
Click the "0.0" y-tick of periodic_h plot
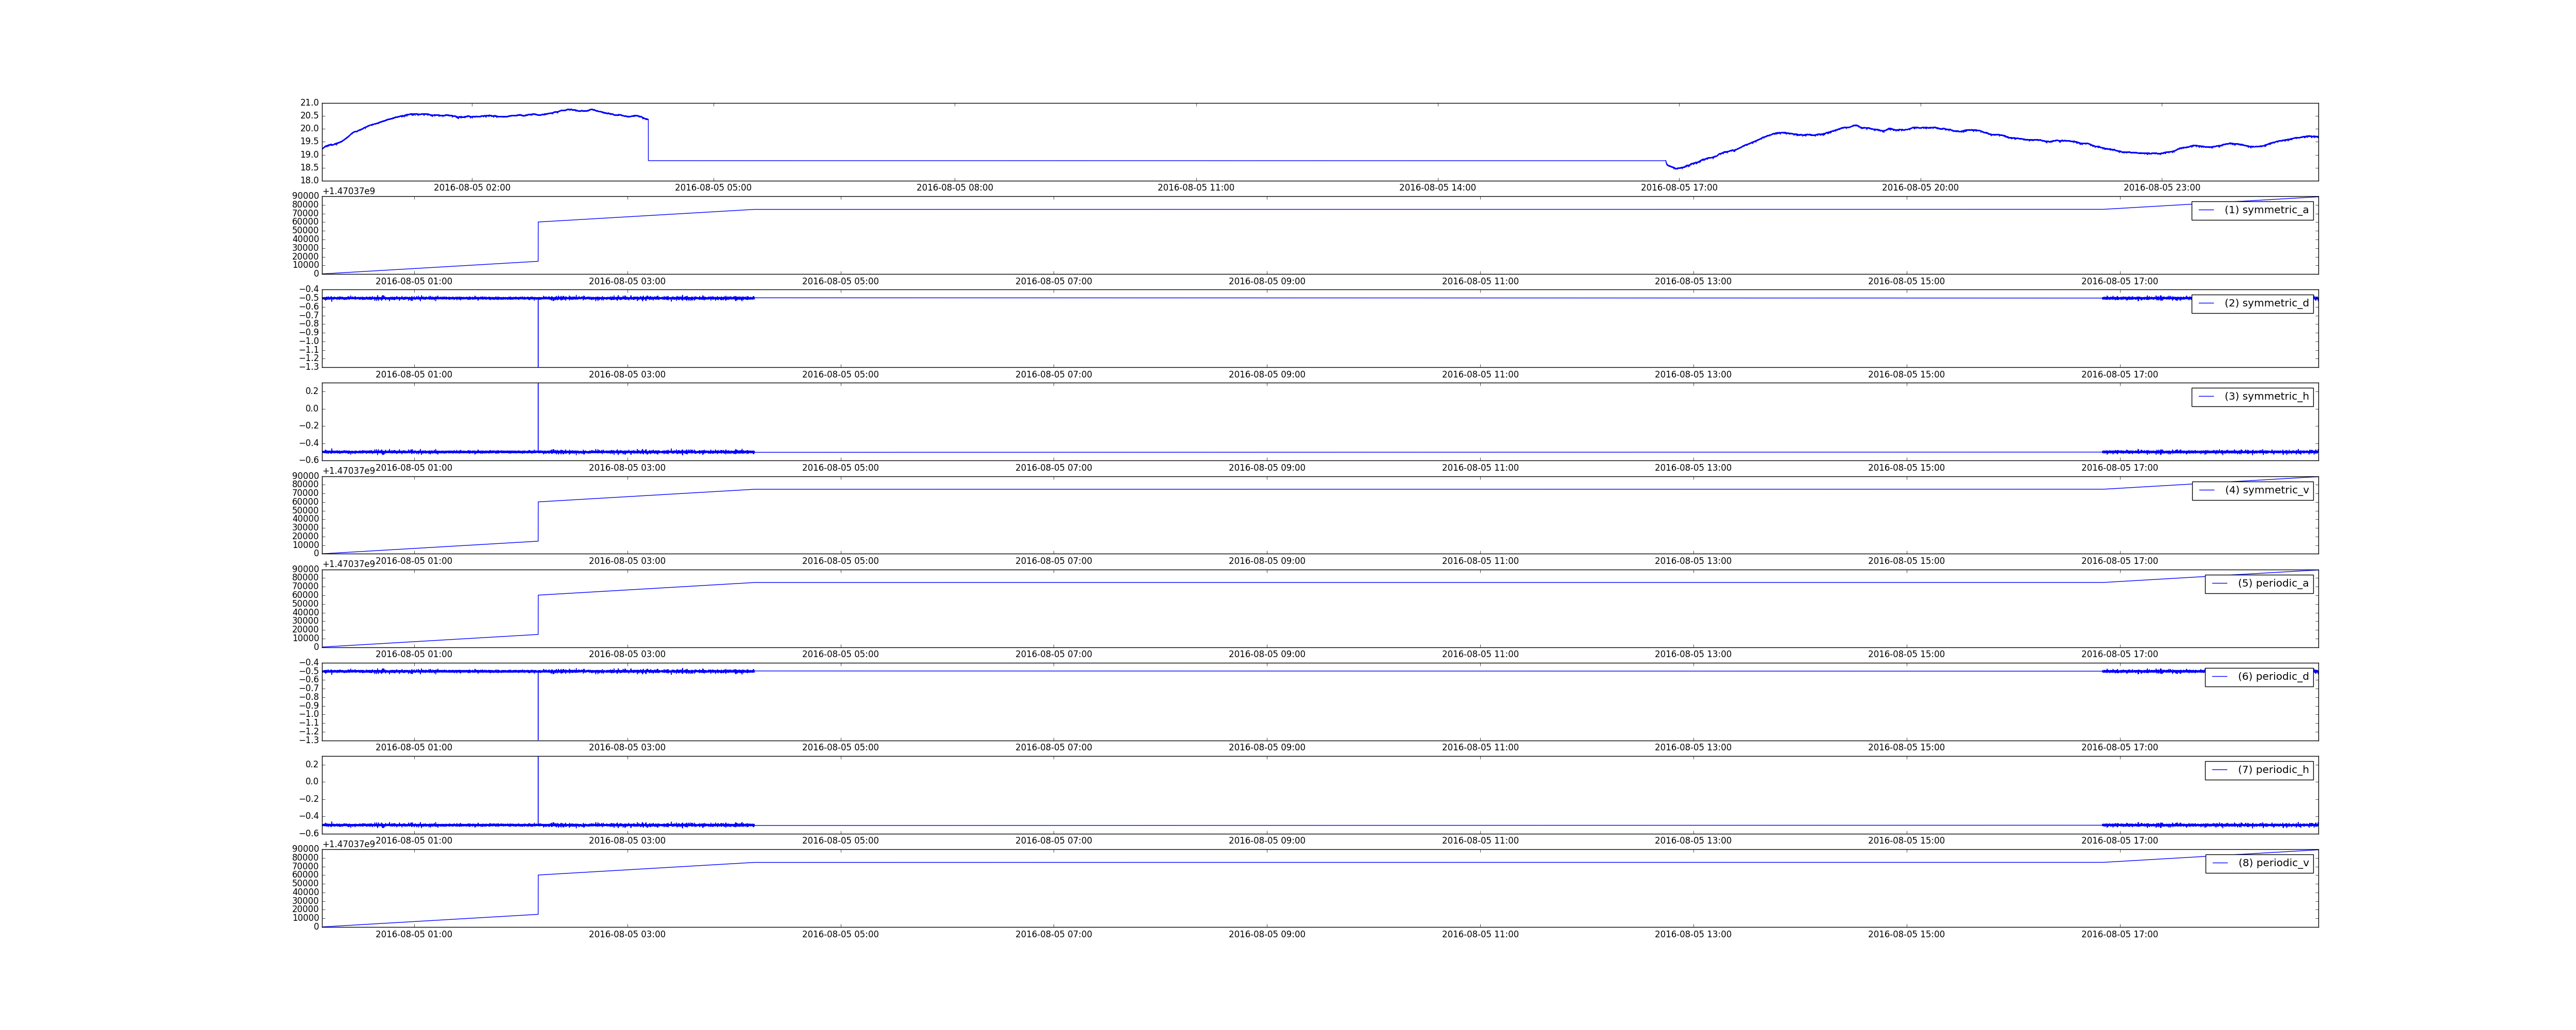point(312,782)
